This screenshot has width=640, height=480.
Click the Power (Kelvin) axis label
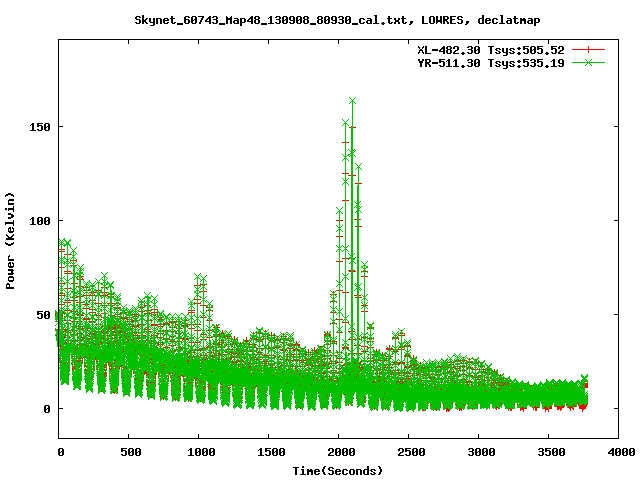point(10,241)
